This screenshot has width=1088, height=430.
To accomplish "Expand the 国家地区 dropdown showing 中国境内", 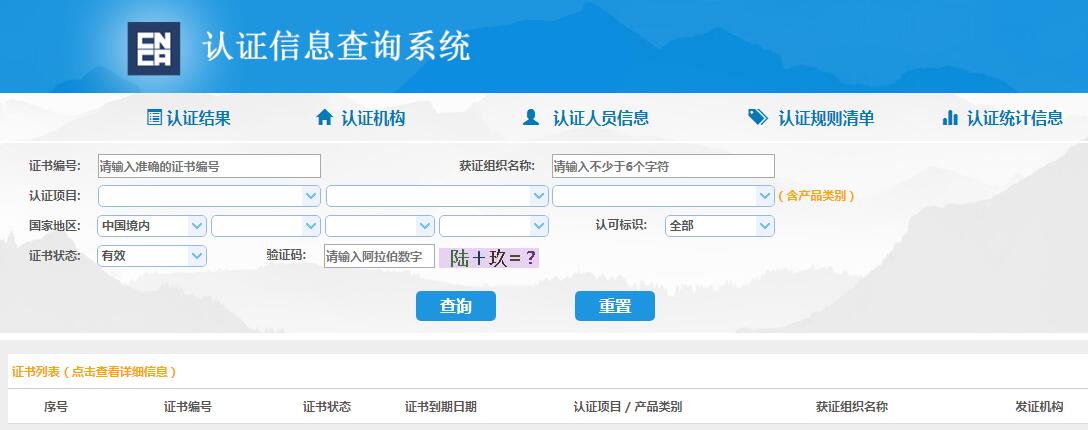I will pyautogui.click(x=152, y=226).
